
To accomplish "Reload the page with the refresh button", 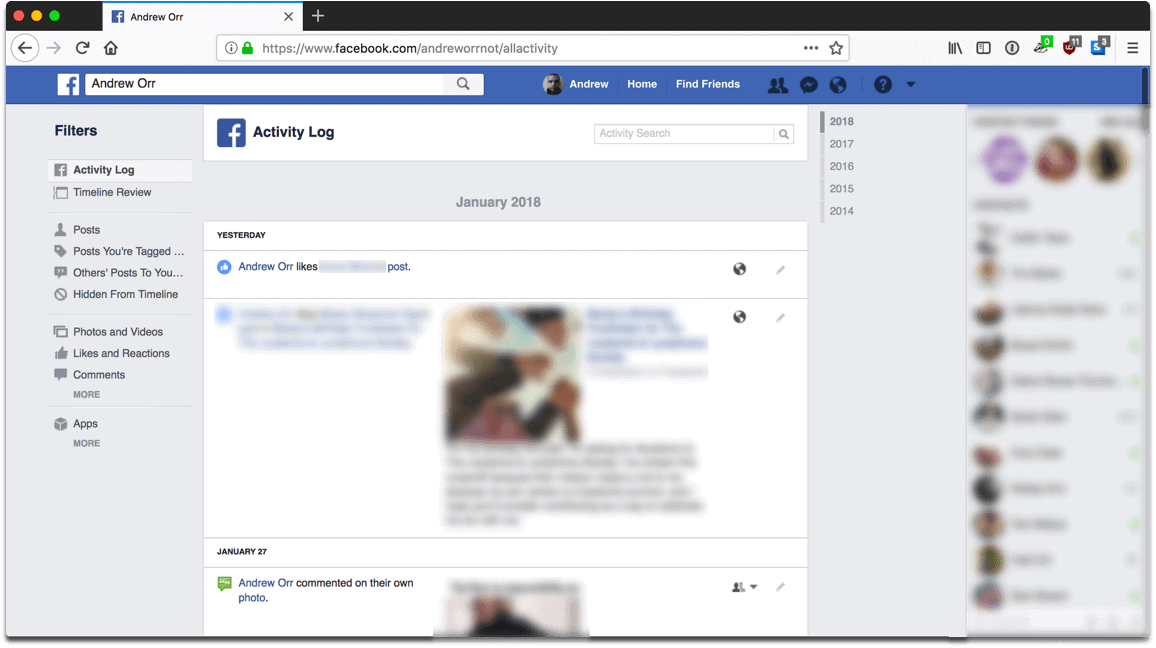I will click(83, 48).
